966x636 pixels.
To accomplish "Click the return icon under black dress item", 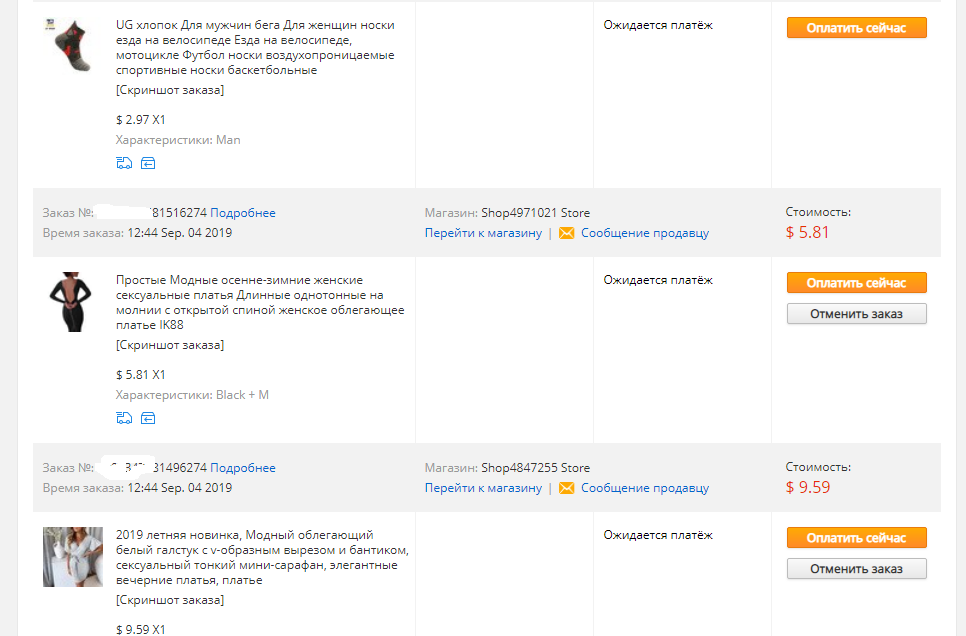I will click(x=148, y=418).
